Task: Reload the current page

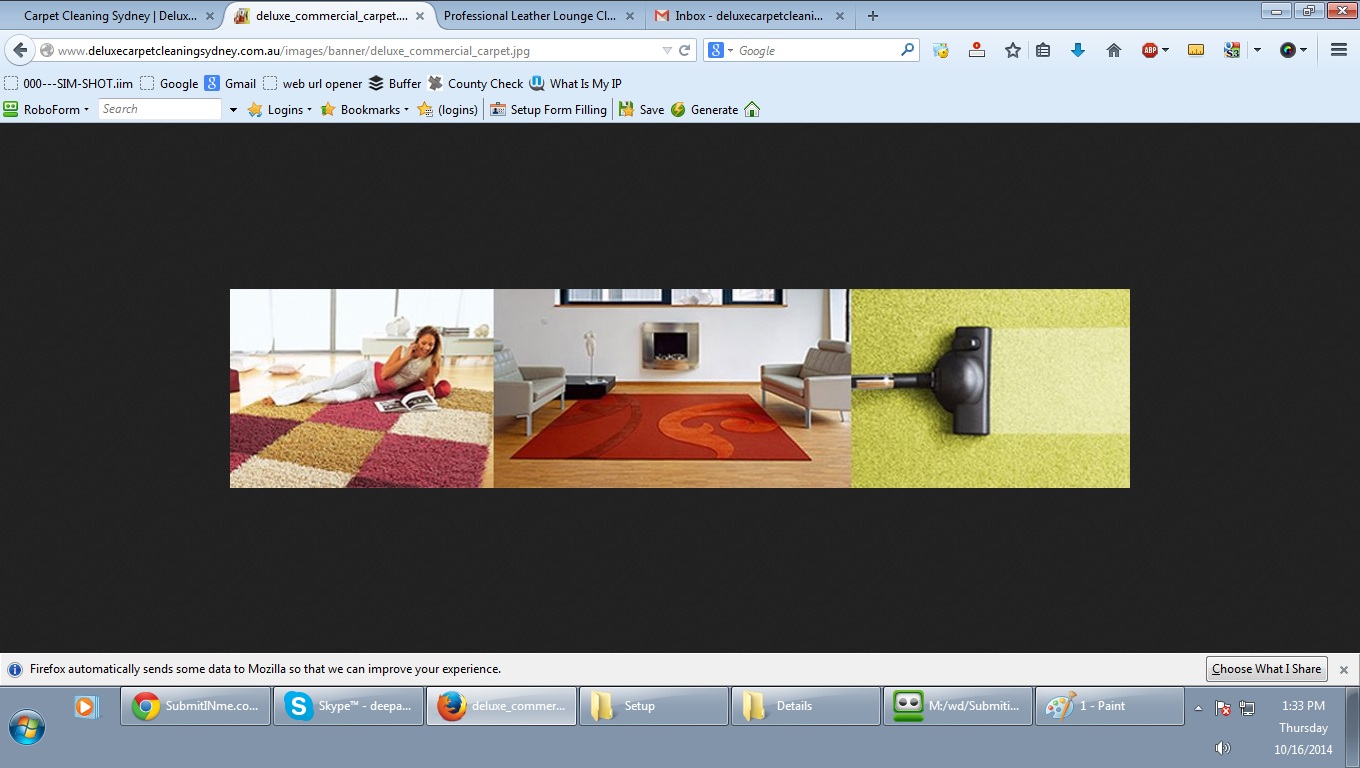Action: coord(685,50)
